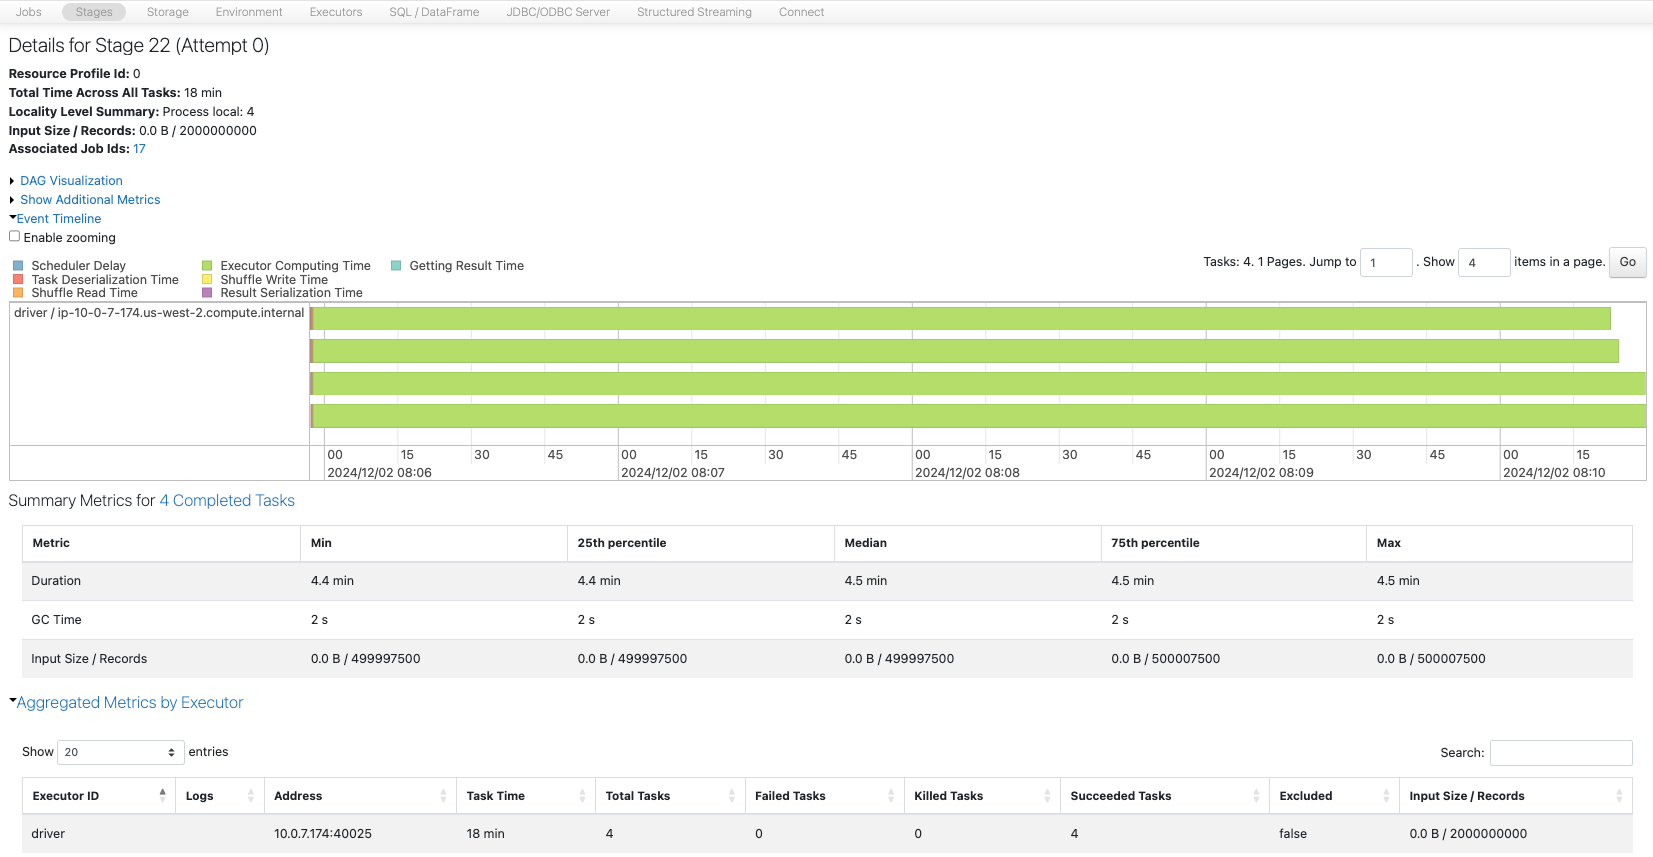Collapse Aggregated Metrics by Executor

pos(130,703)
